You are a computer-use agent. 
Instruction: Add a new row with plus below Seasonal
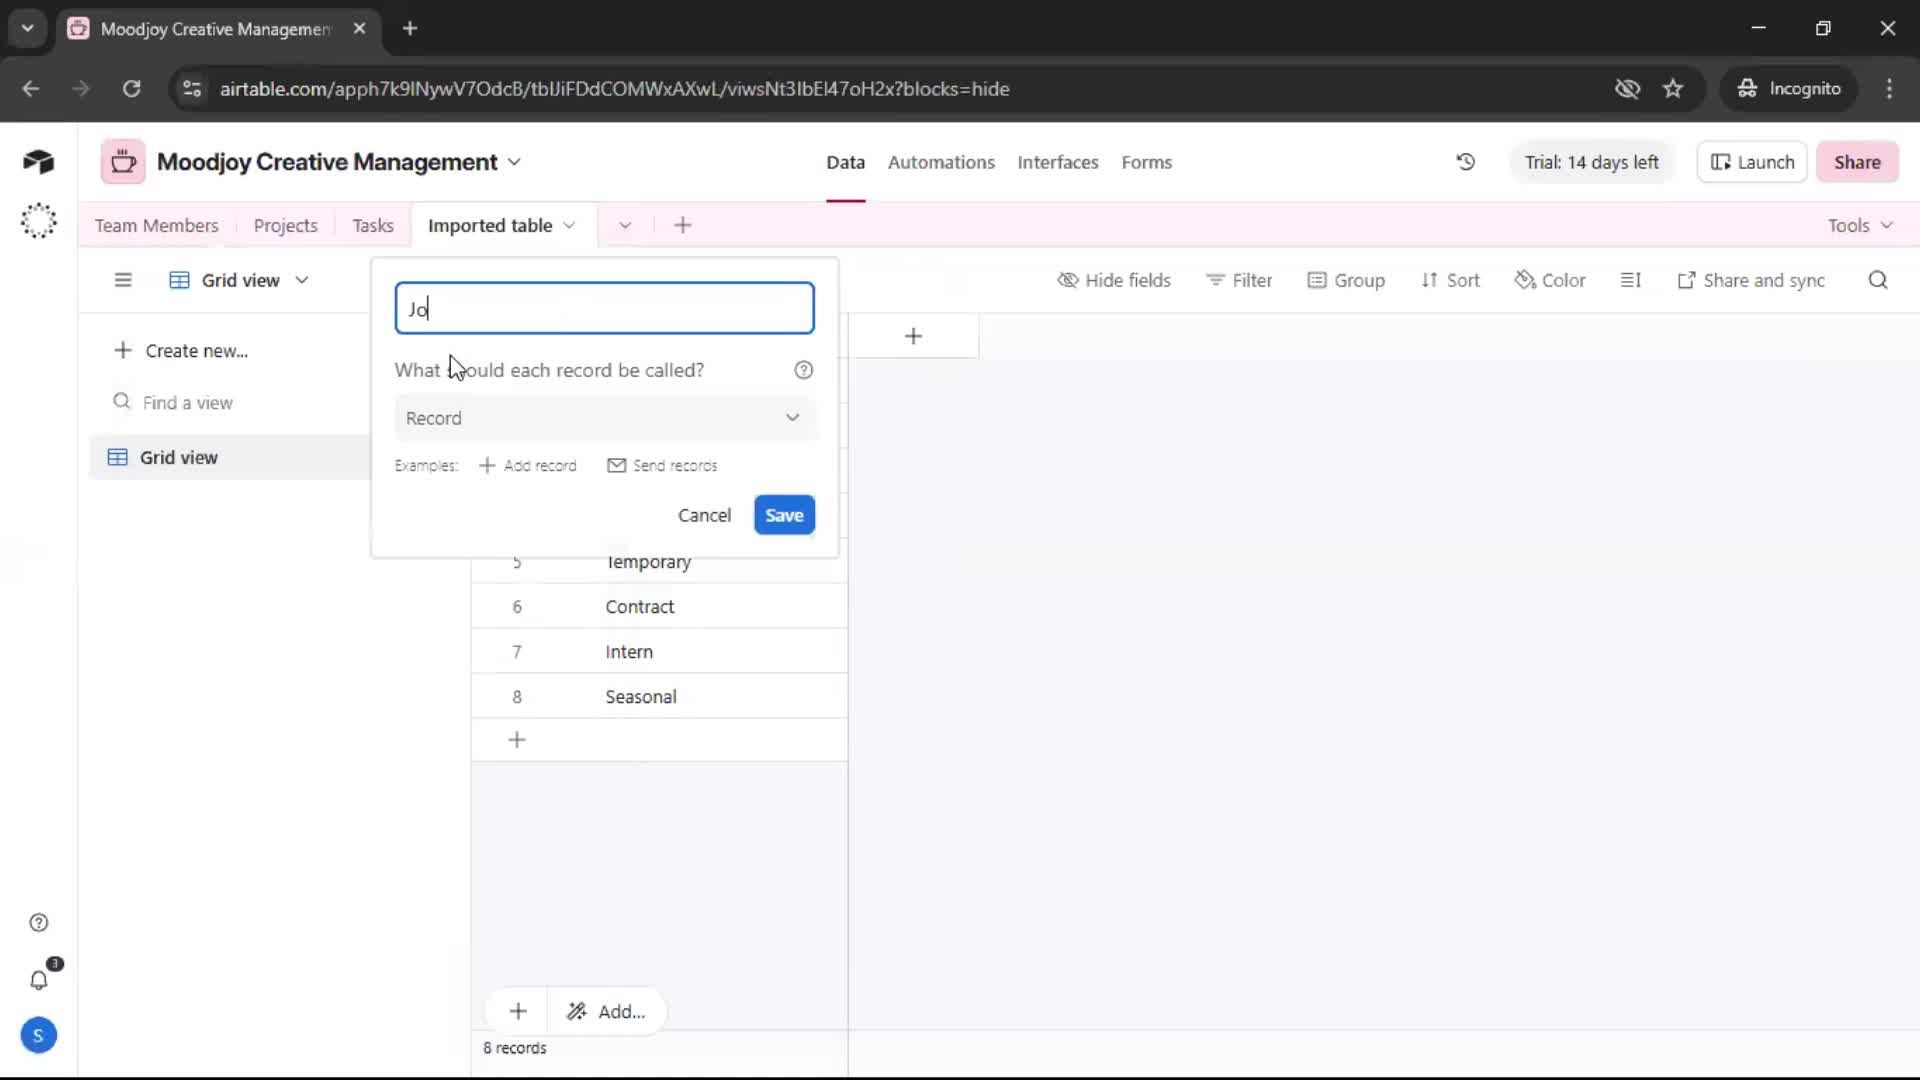pyautogui.click(x=517, y=740)
